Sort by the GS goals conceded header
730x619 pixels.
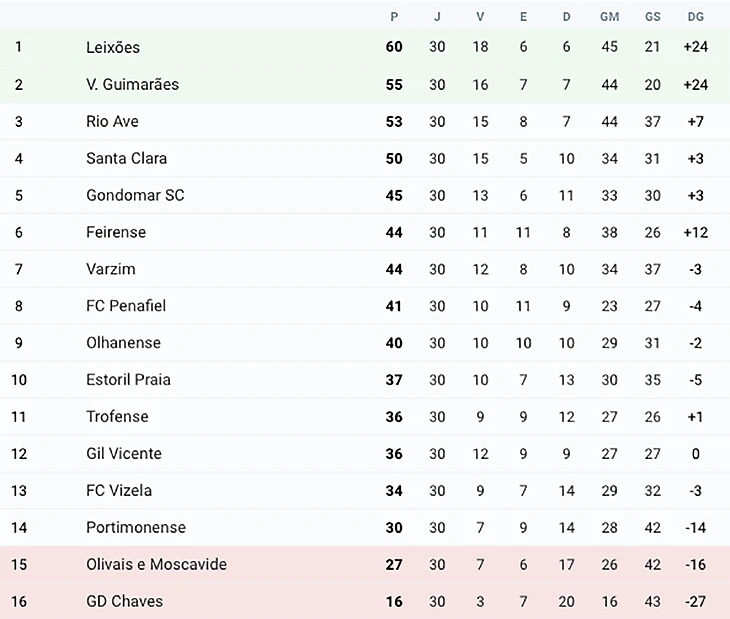click(652, 16)
